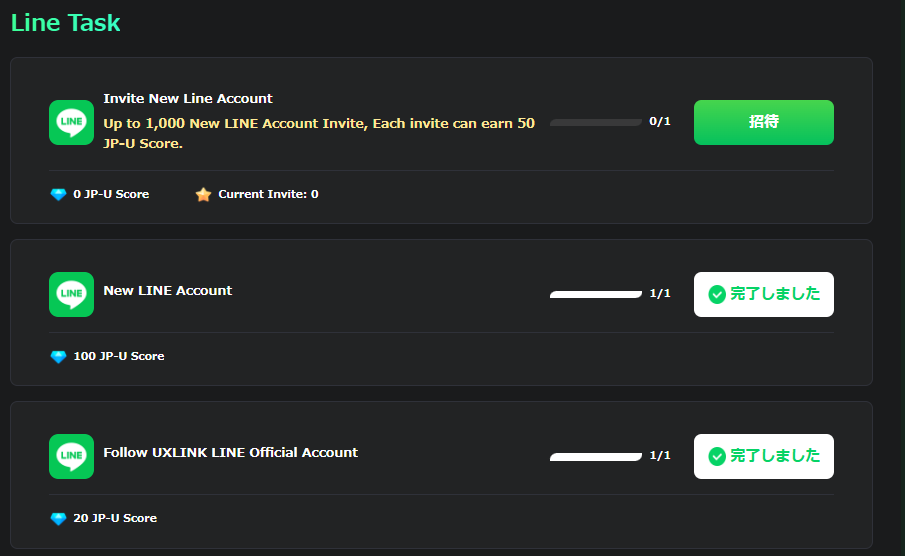Click the diamond icon next to 100 JP-U Score

tap(58, 356)
